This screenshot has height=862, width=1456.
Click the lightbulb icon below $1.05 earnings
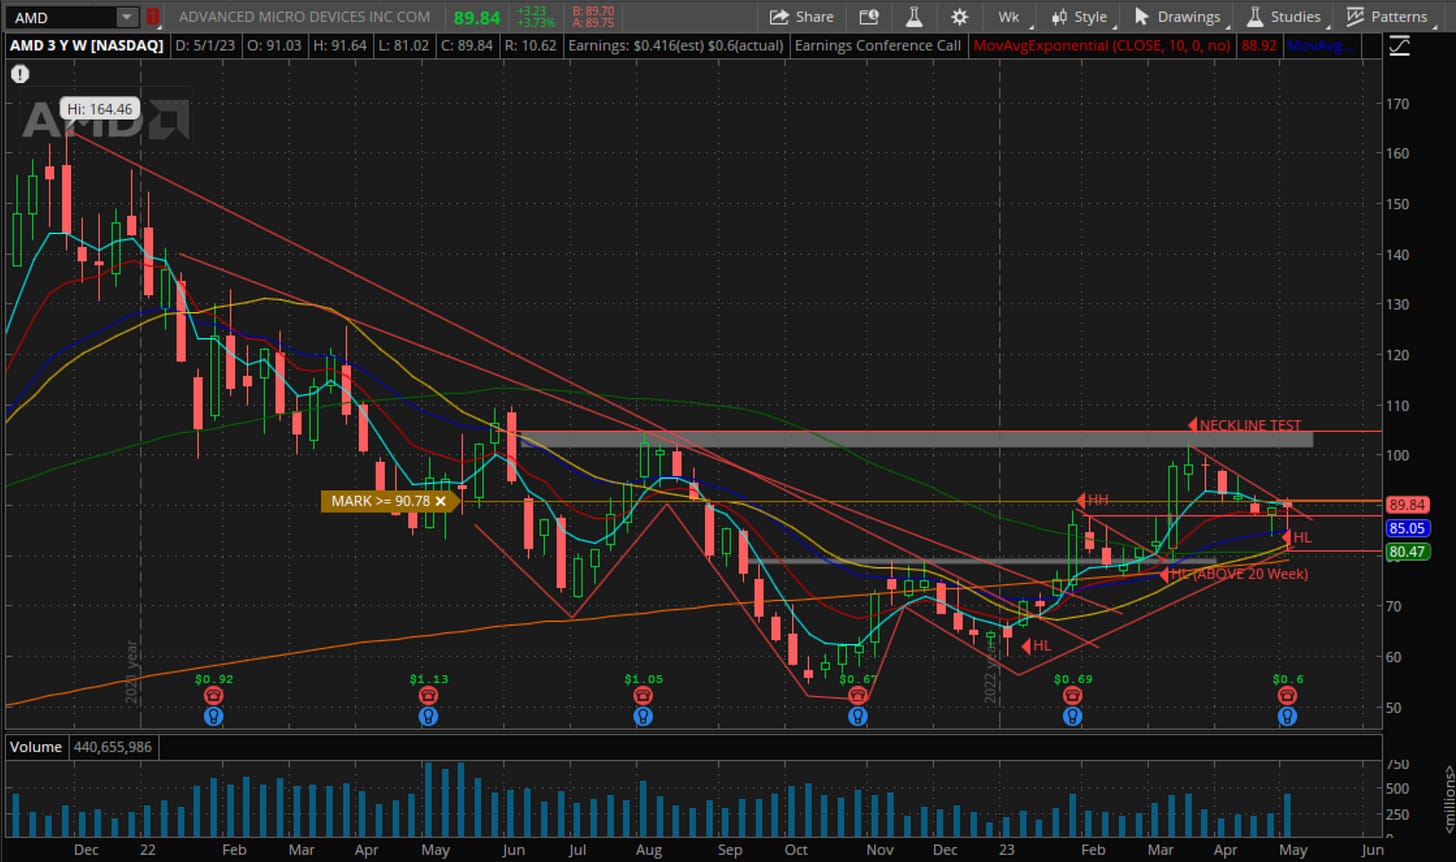pyautogui.click(x=643, y=716)
